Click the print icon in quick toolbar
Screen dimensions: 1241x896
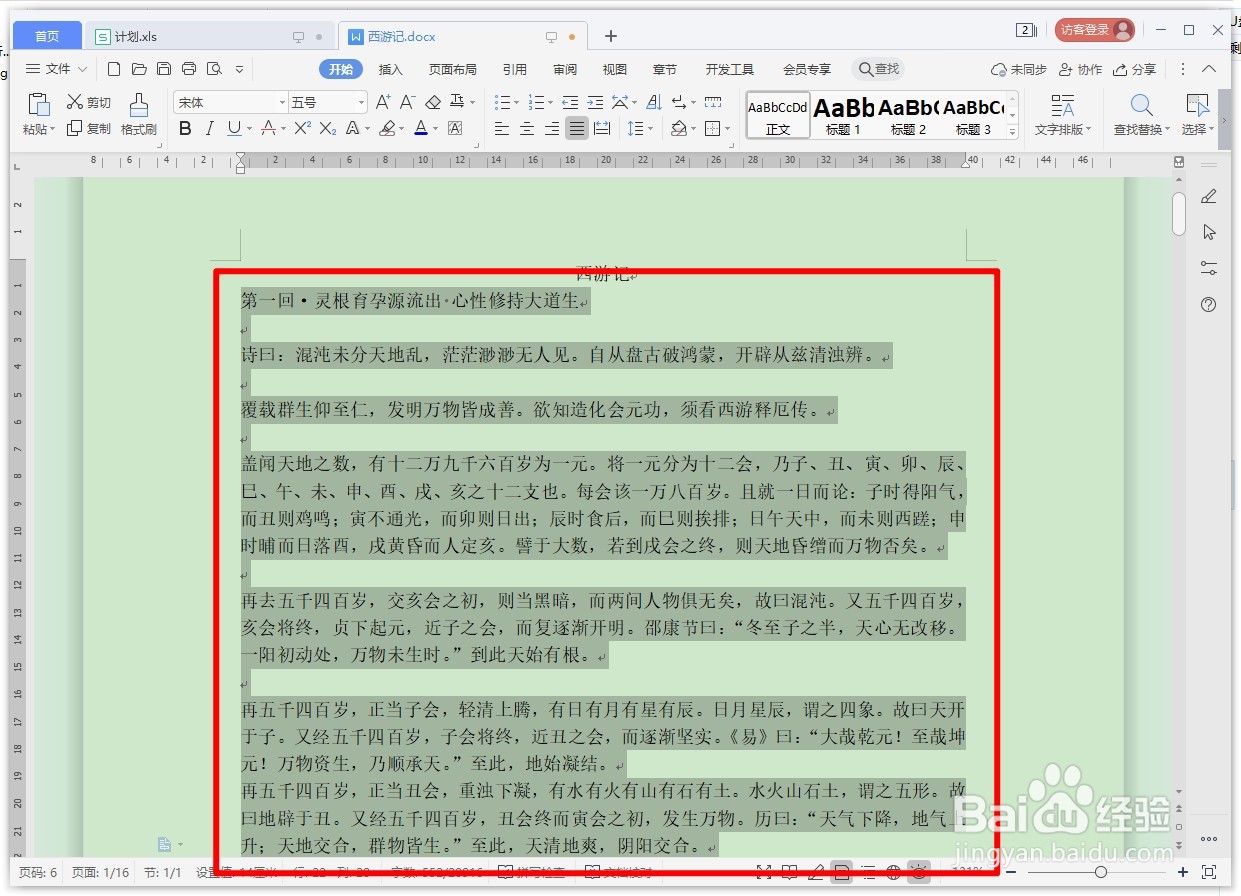coord(189,69)
